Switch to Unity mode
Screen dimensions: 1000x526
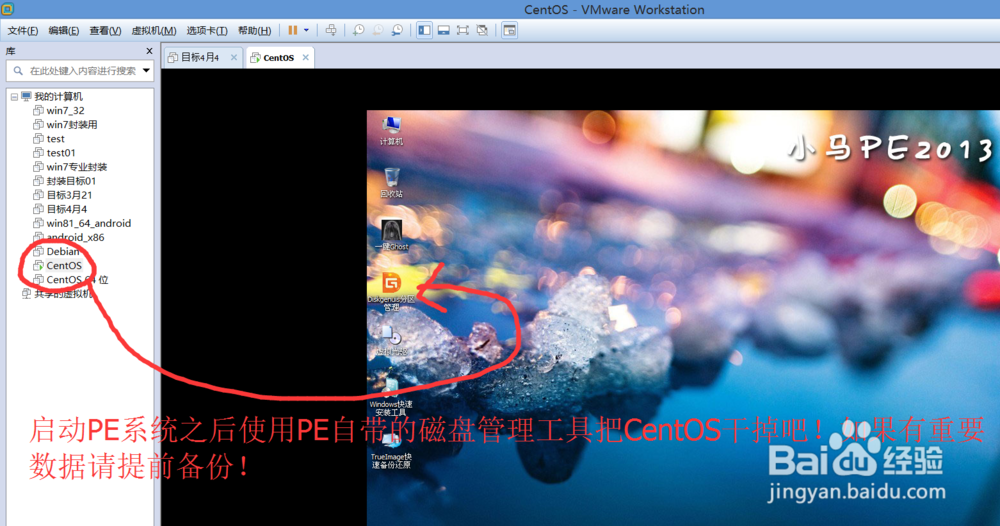click(x=482, y=30)
